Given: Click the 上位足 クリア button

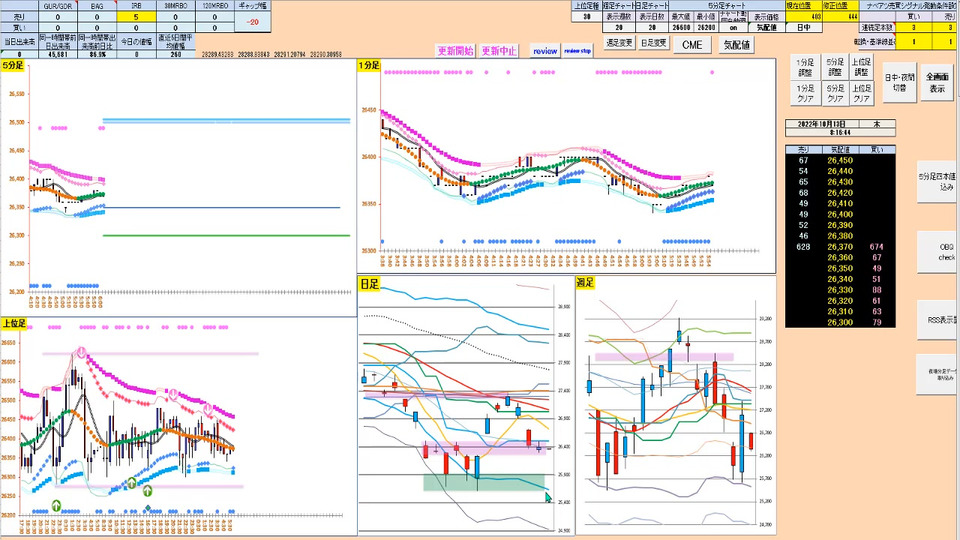Looking at the screenshot, I should 861,93.
